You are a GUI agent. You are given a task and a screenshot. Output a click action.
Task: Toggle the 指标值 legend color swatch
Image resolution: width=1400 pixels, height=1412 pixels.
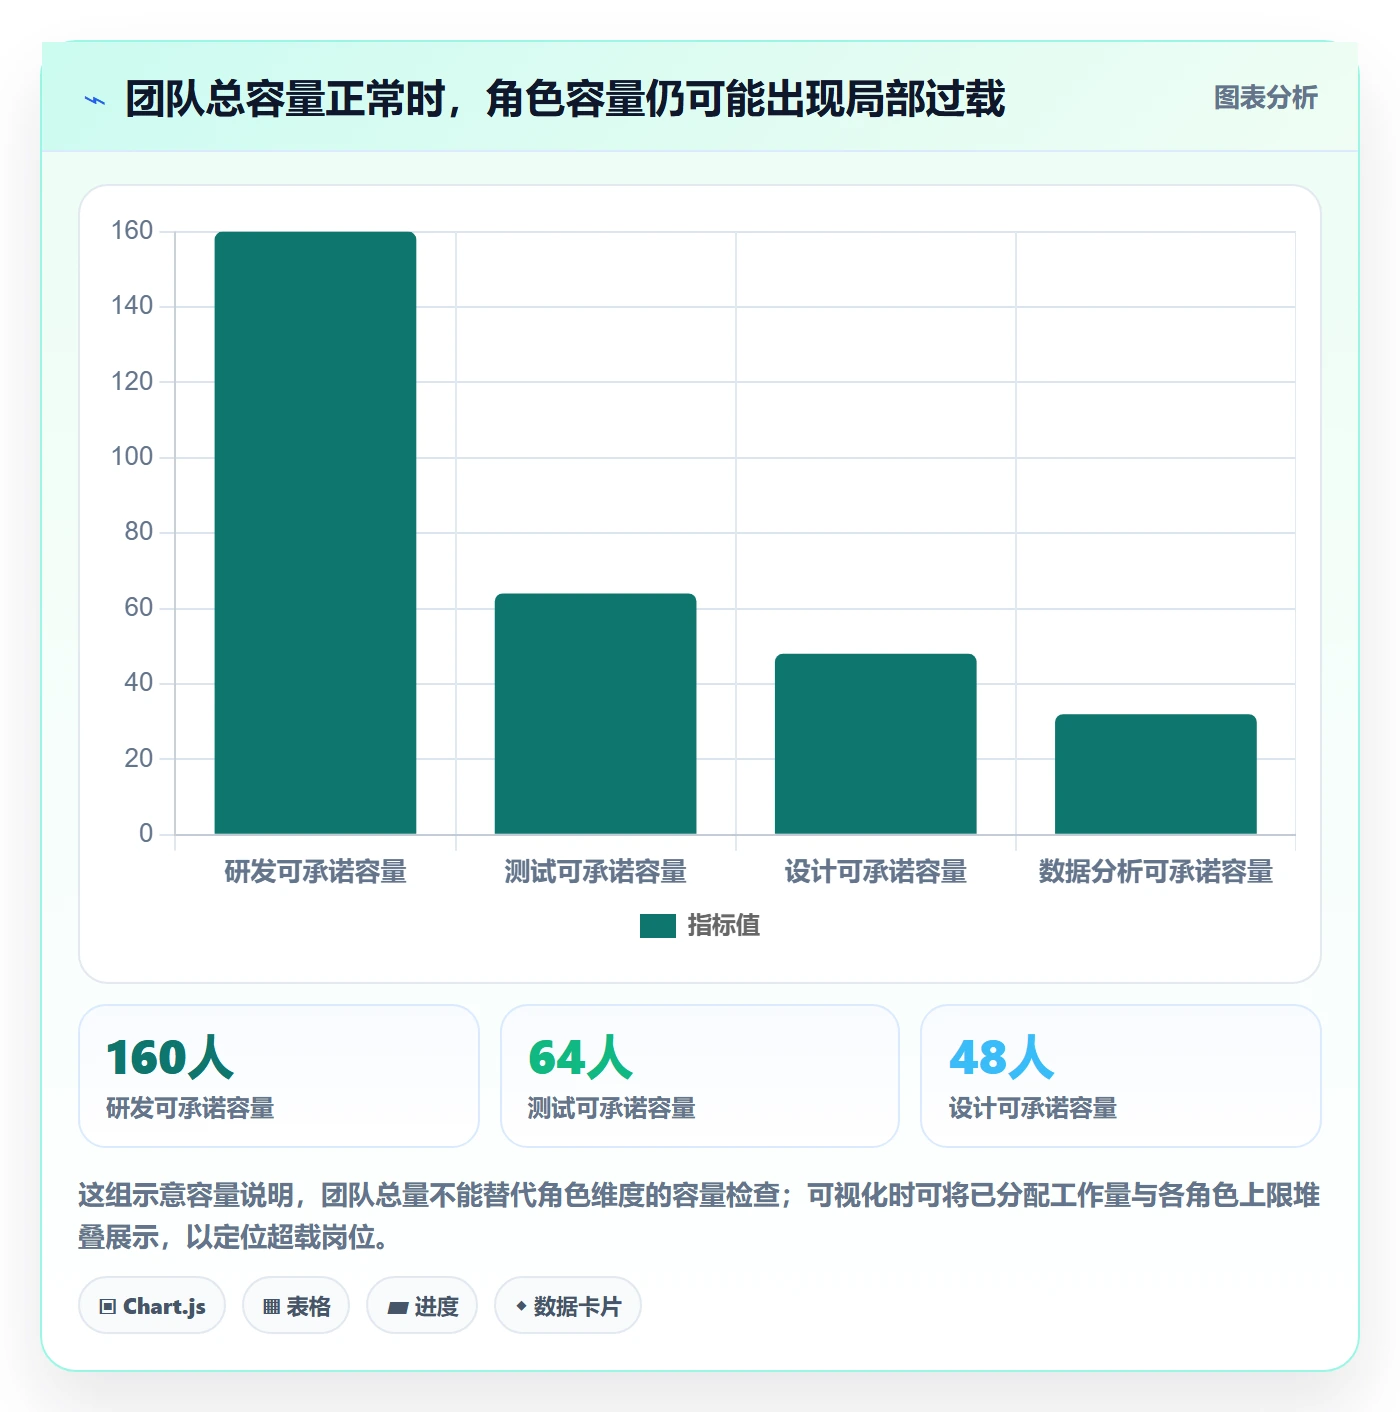[658, 926]
